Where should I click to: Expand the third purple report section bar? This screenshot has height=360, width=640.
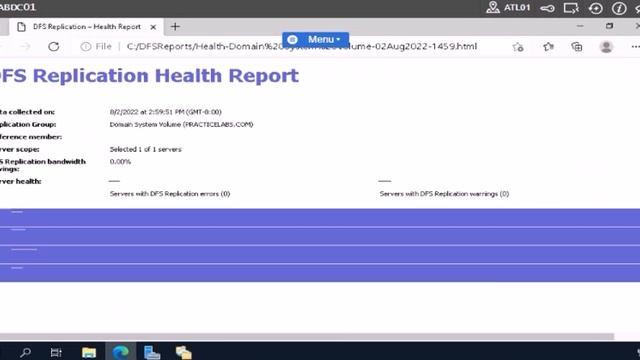pos(320,255)
